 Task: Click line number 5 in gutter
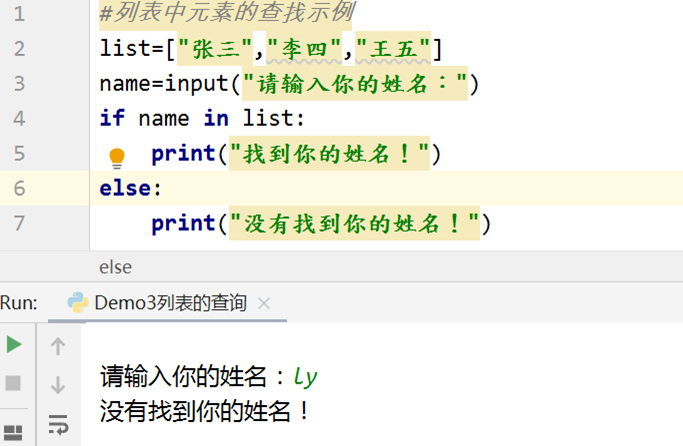click(19, 153)
